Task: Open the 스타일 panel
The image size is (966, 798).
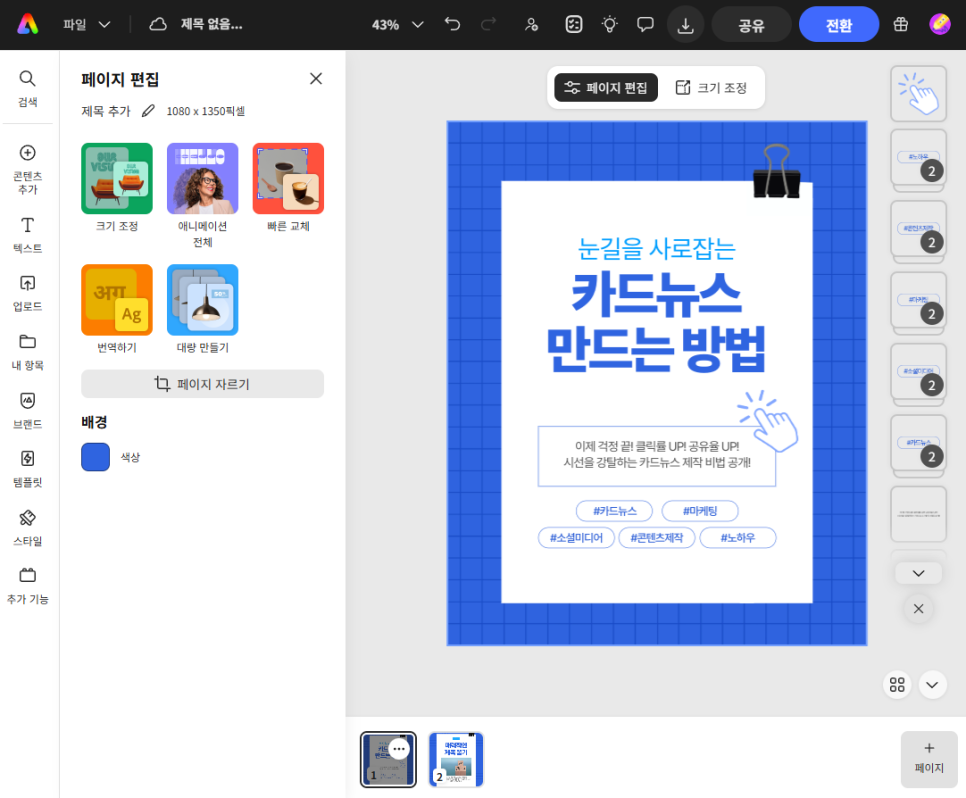Action: (x=28, y=527)
